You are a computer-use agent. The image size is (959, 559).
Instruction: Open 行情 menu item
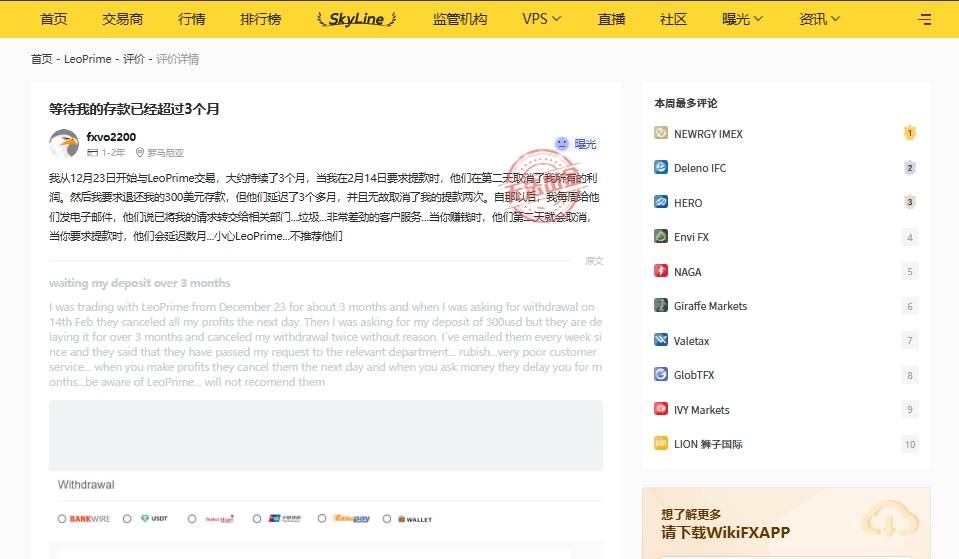pyautogui.click(x=191, y=19)
